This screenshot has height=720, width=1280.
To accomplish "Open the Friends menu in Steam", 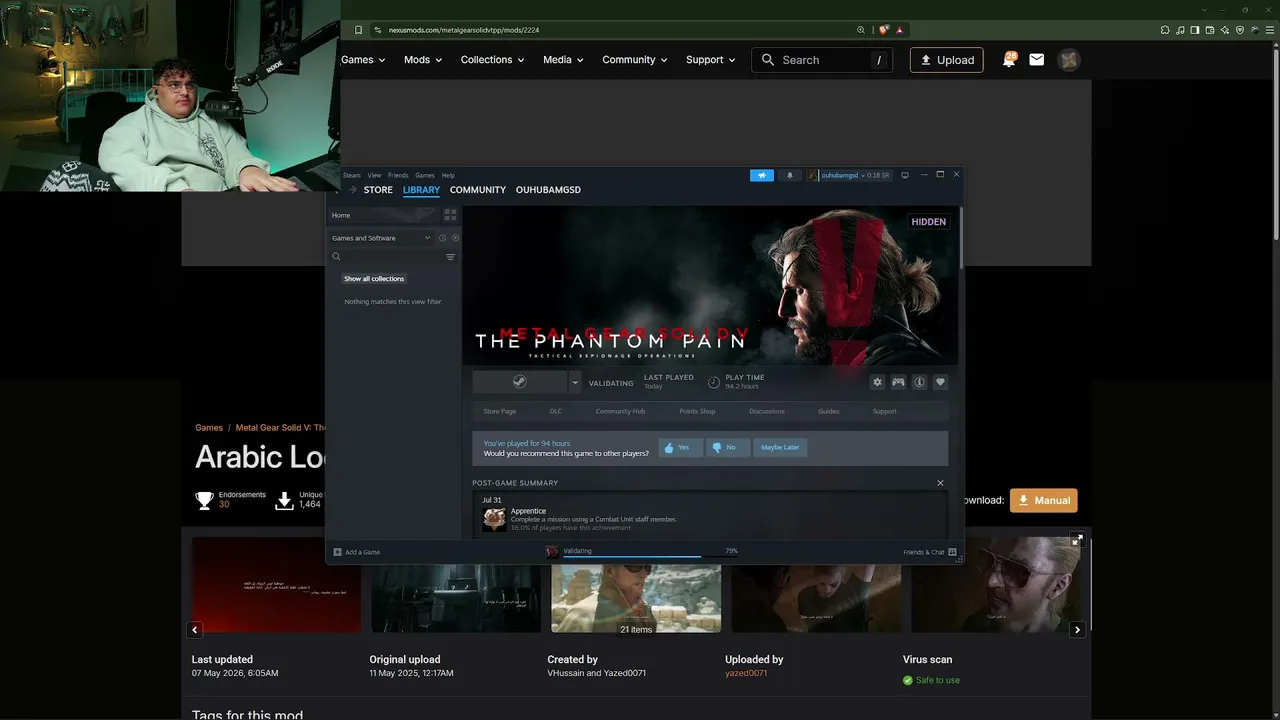I will coord(398,175).
